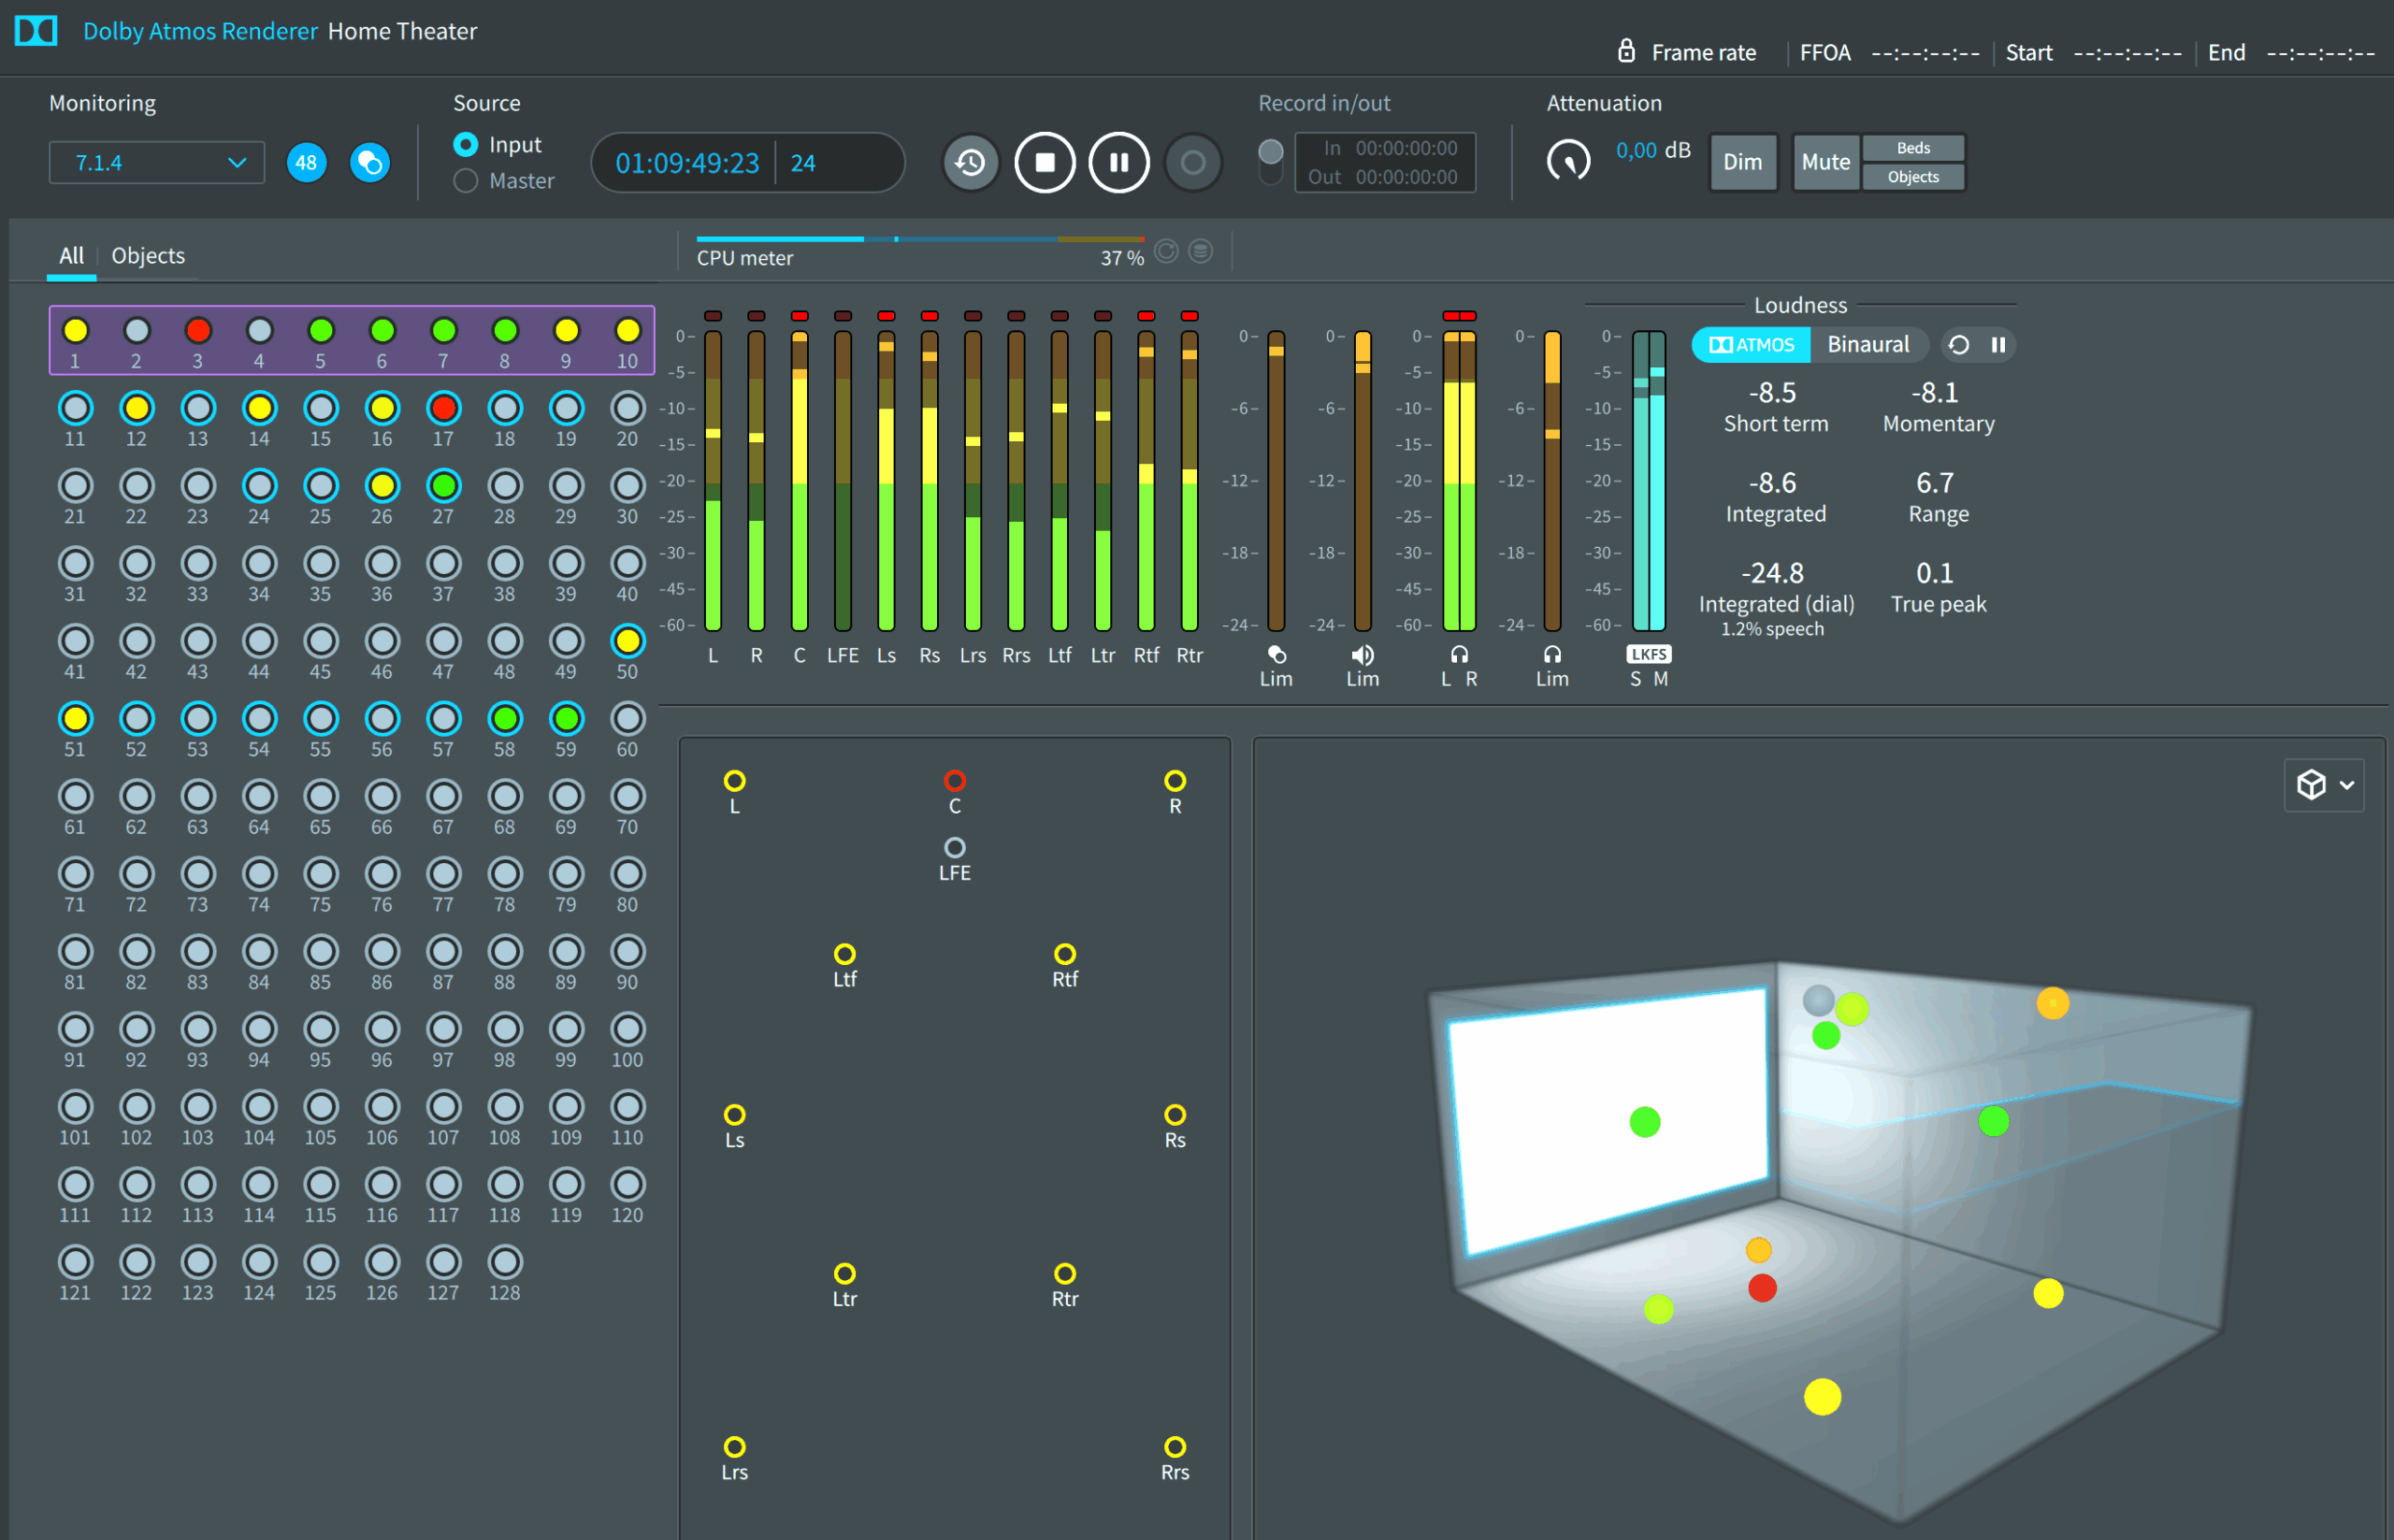Switch loudness view to Binaural
The width and height of the screenshot is (2394, 1540).
point(1867,345)
